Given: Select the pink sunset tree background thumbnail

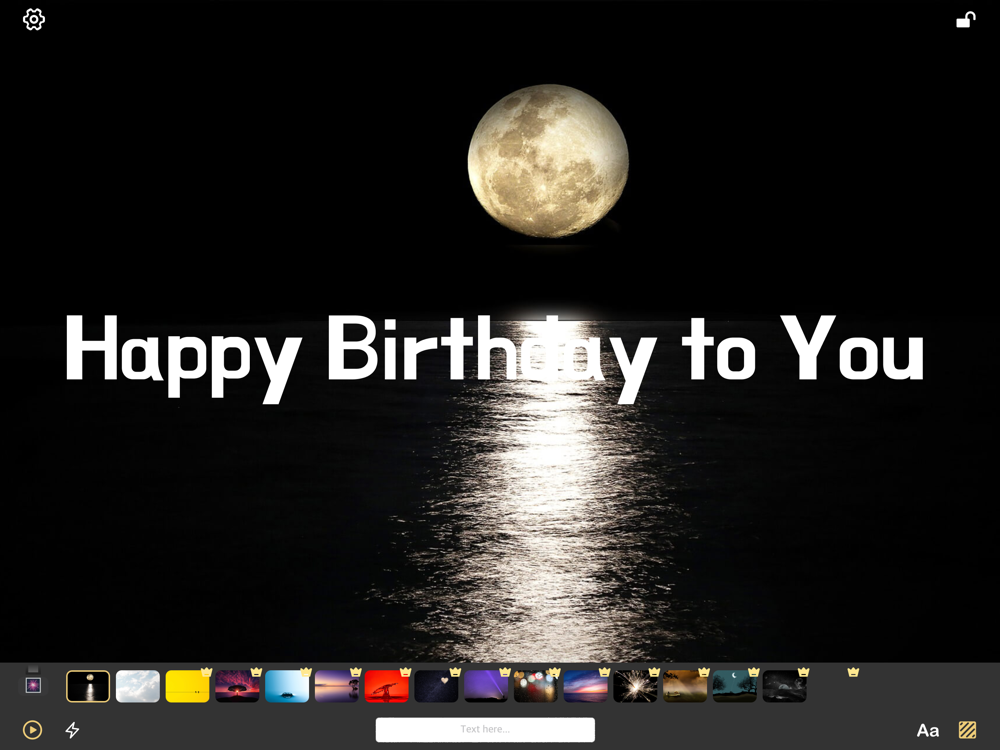Looking at the screenshot, I should click(237, 686).
